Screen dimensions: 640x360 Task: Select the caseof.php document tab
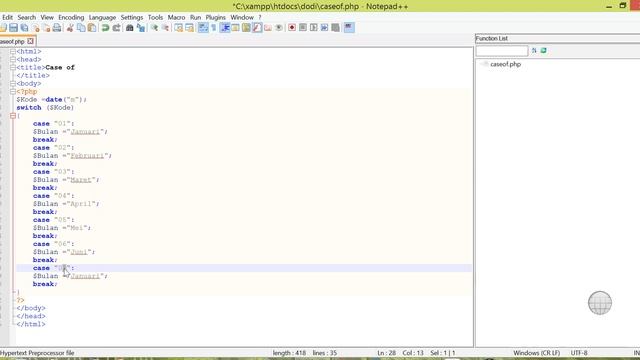(12, 41)
